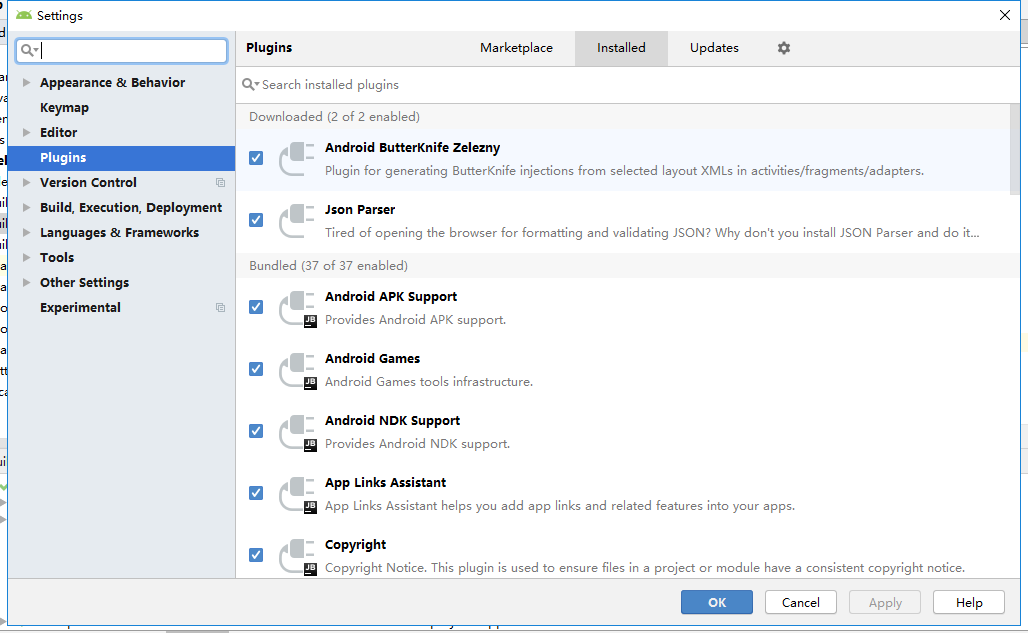Click the Android Games plugin icon
Screen dimensions: 1028x633
(x=298, y=372)
